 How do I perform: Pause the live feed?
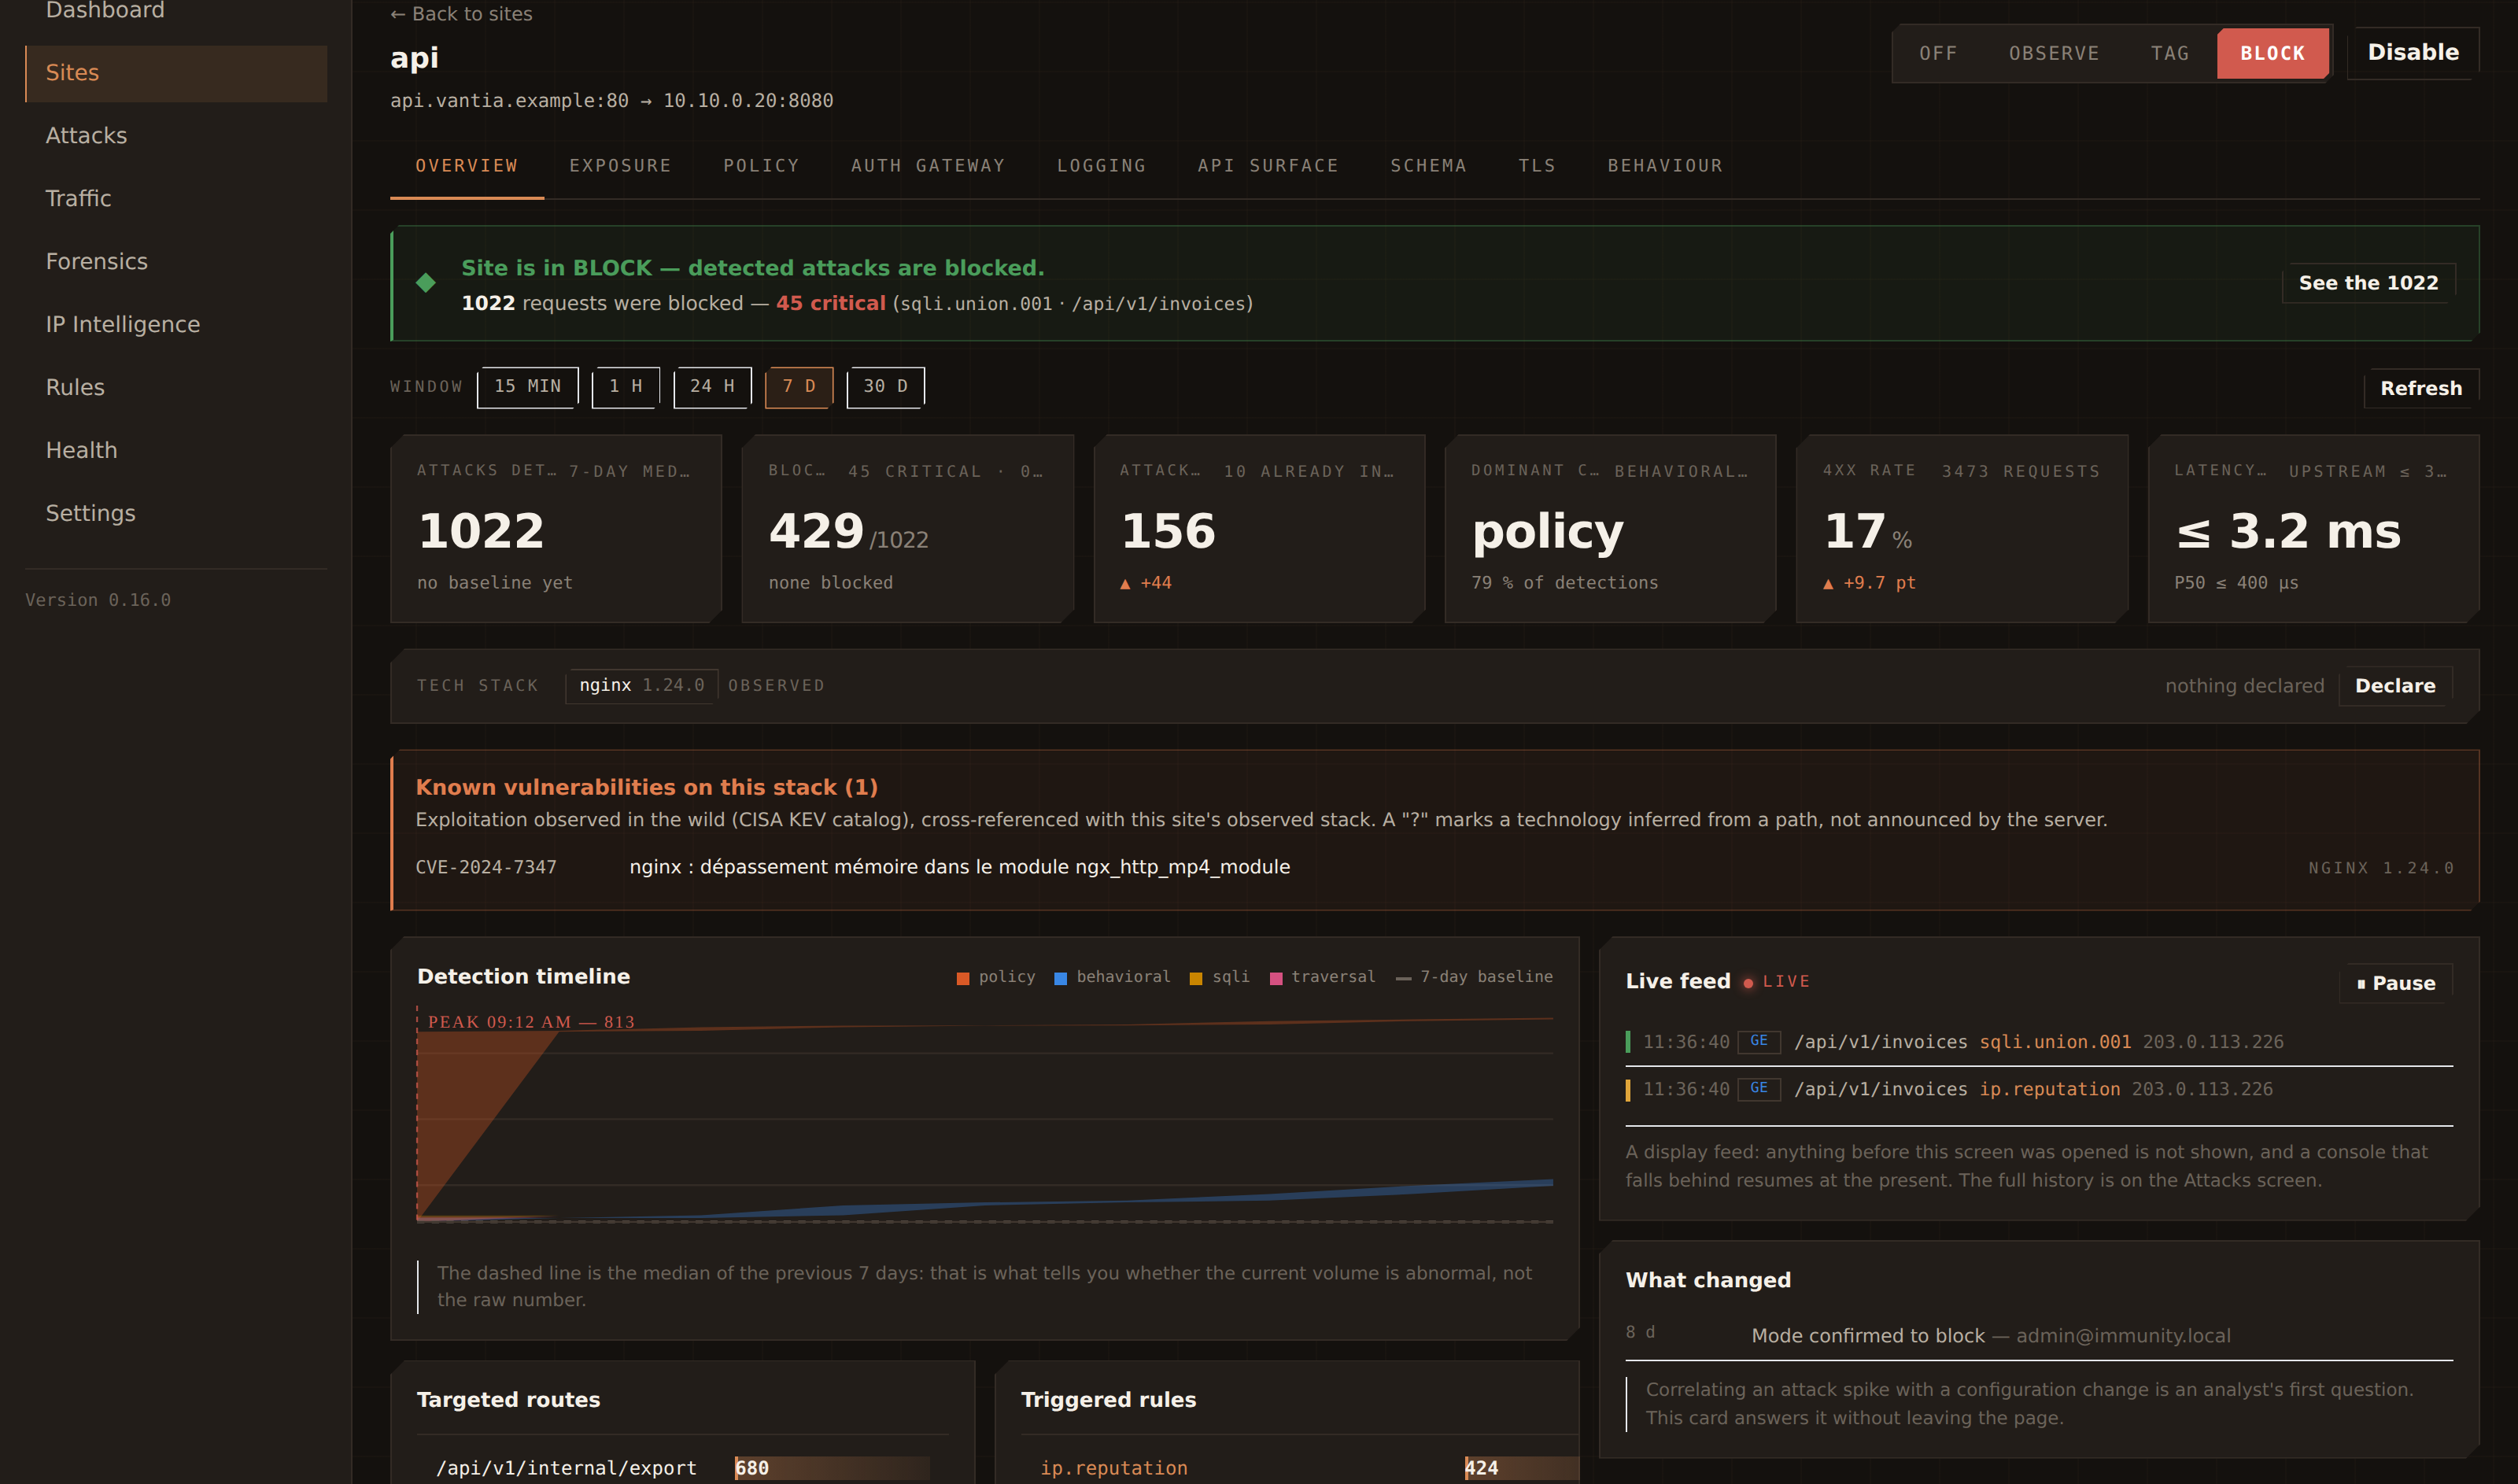tap(2396, 983)
